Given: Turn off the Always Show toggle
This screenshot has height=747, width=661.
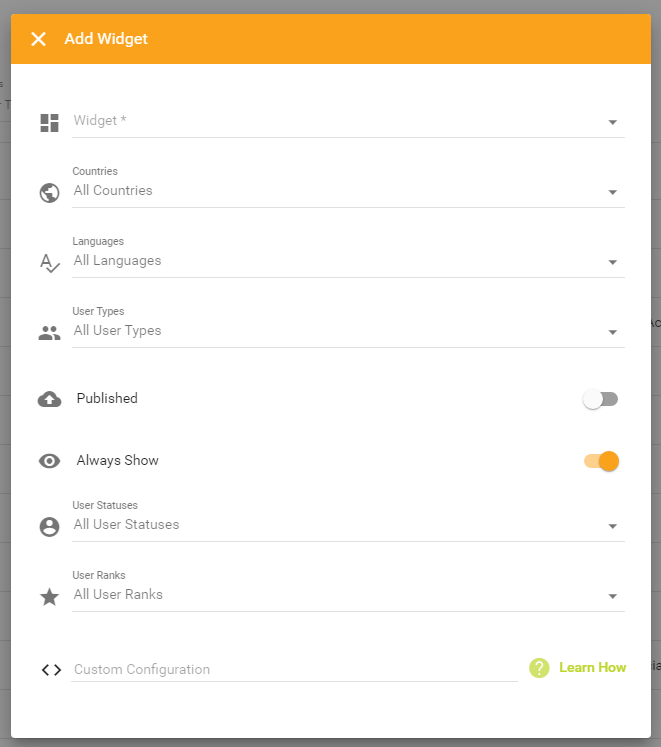Looking at the screenshot, I should click(x=601, y=461).
